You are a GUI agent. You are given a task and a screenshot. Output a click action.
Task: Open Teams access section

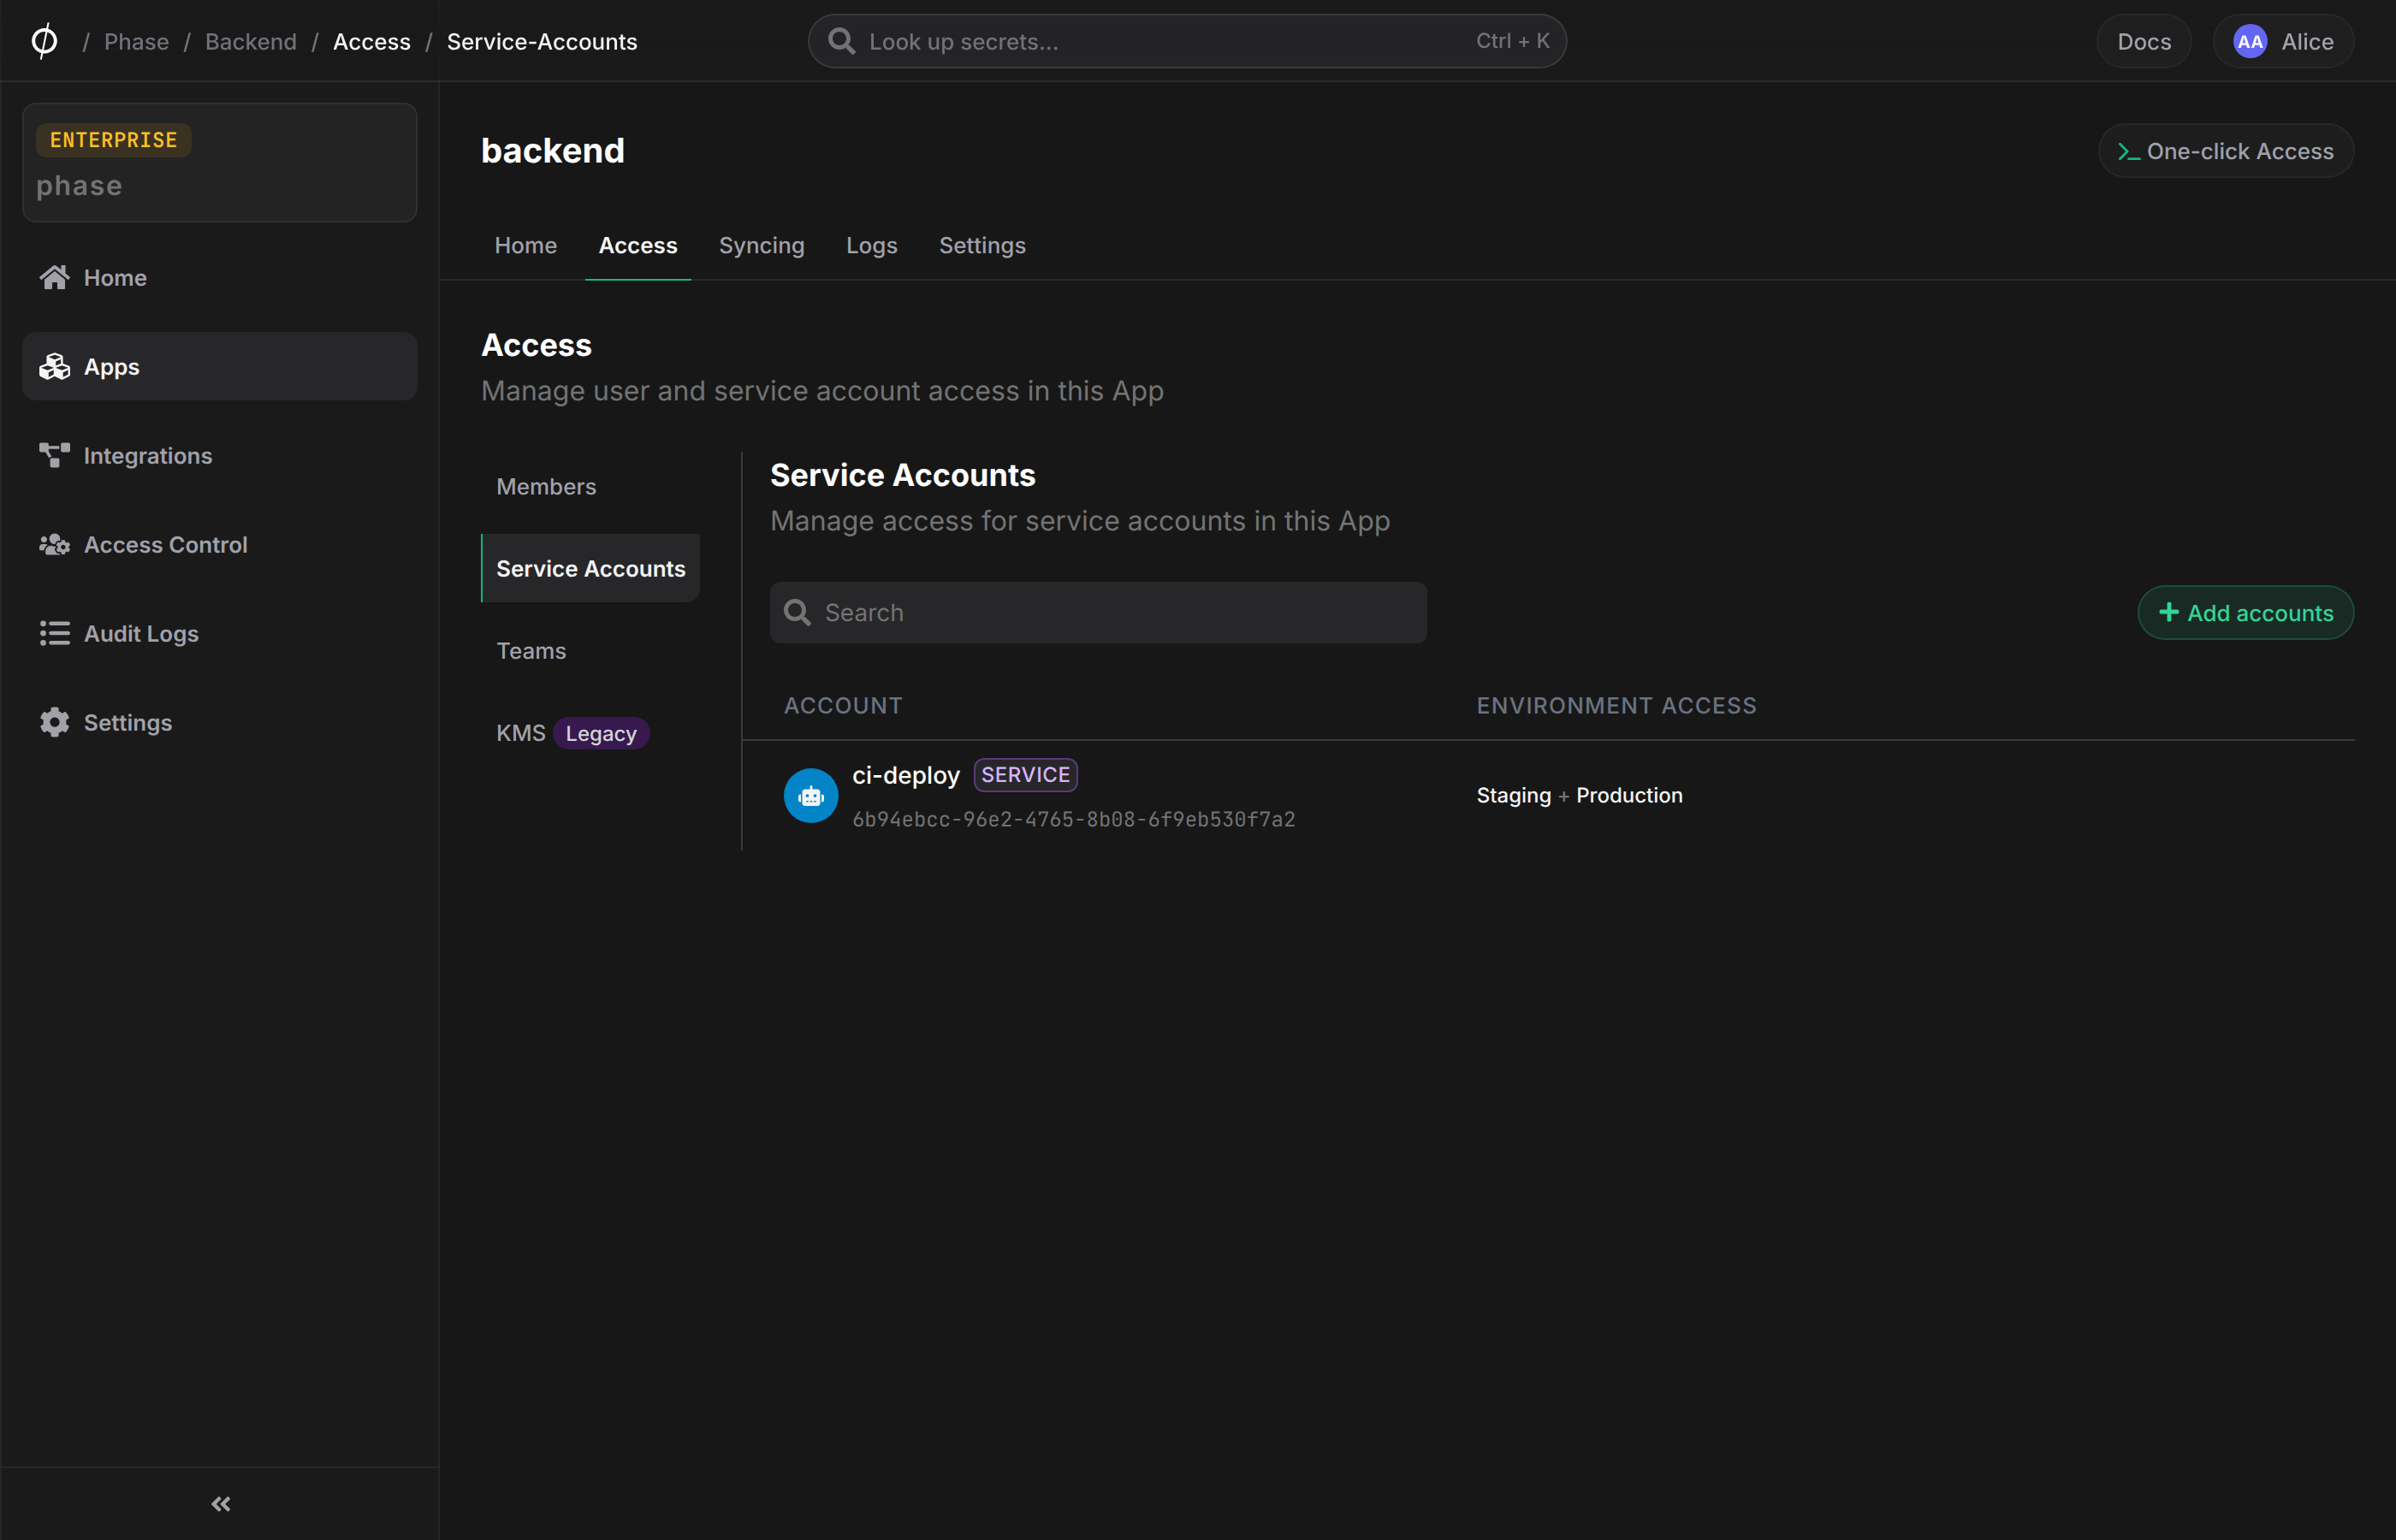coord(590,650)
